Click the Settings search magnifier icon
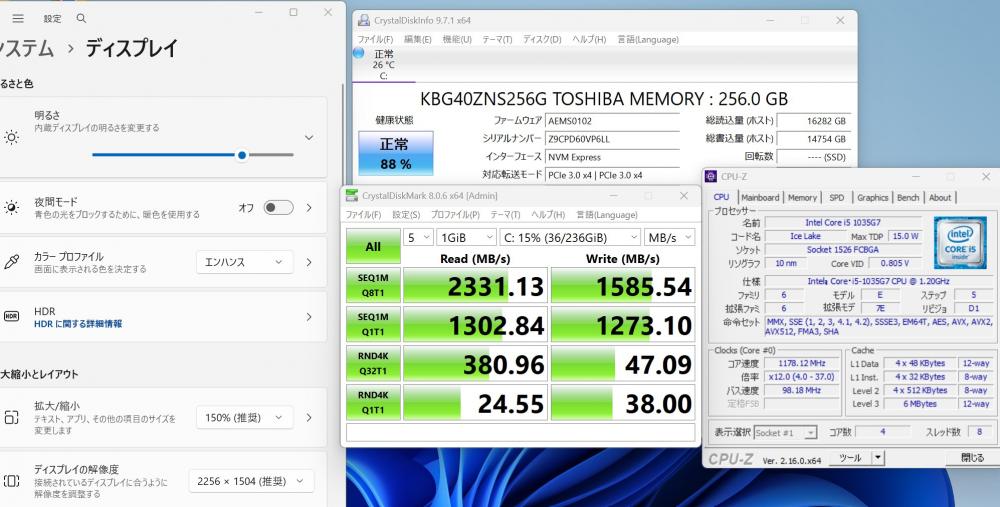 pos(81,18)
